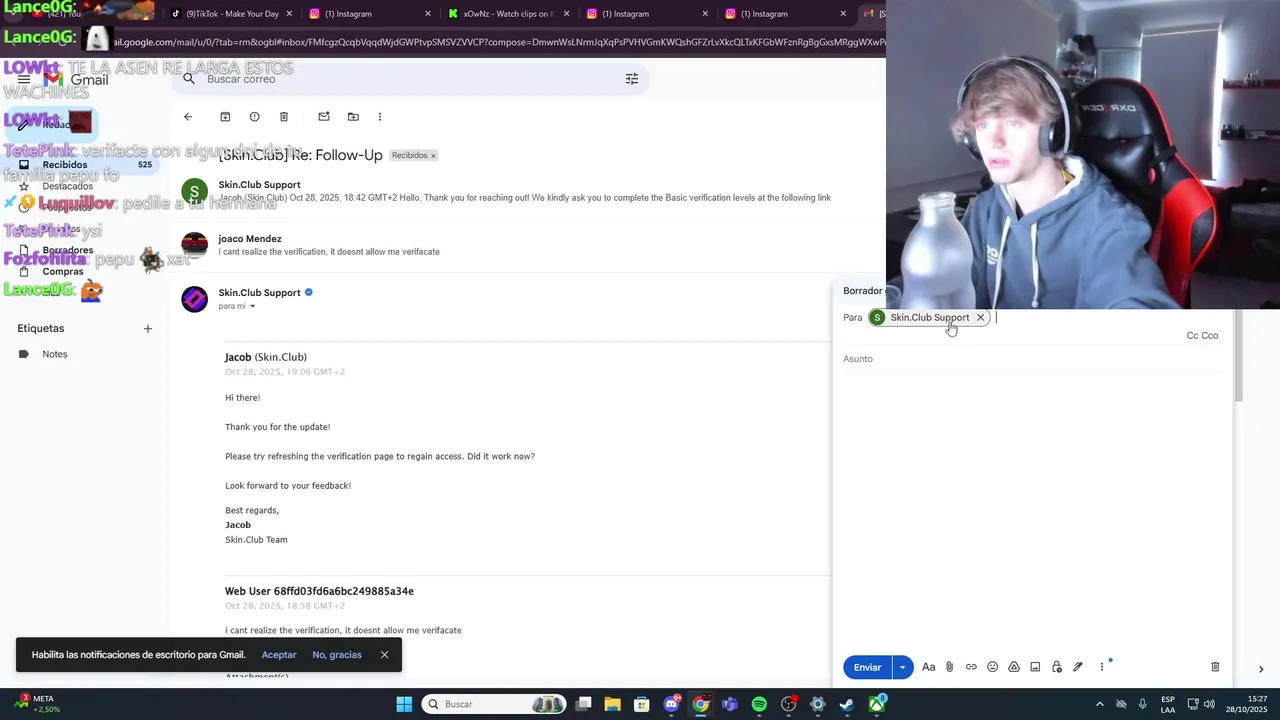Accept Gmail desktop notifications
This screenshot has width=1280, height=720.
(x=279, y=655)
